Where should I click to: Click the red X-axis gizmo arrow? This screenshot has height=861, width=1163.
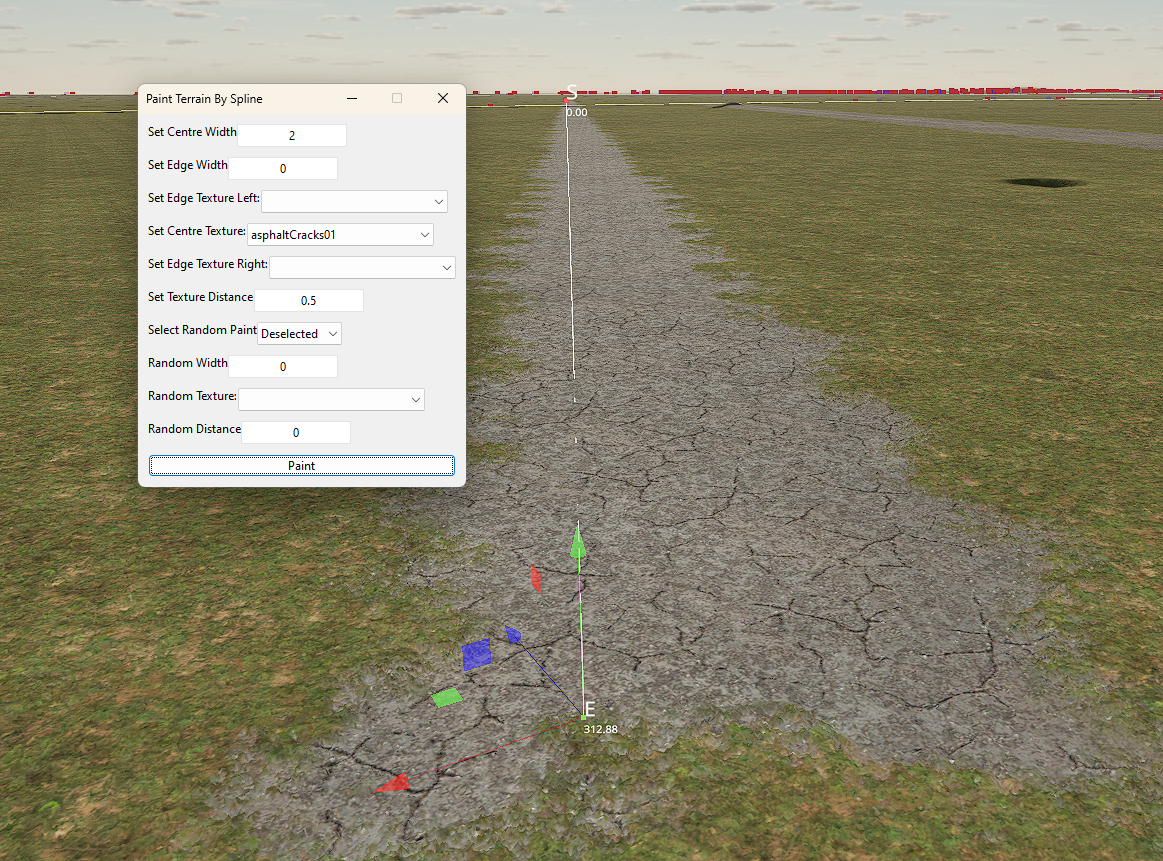pyautogui.click(x=392, y=783)
